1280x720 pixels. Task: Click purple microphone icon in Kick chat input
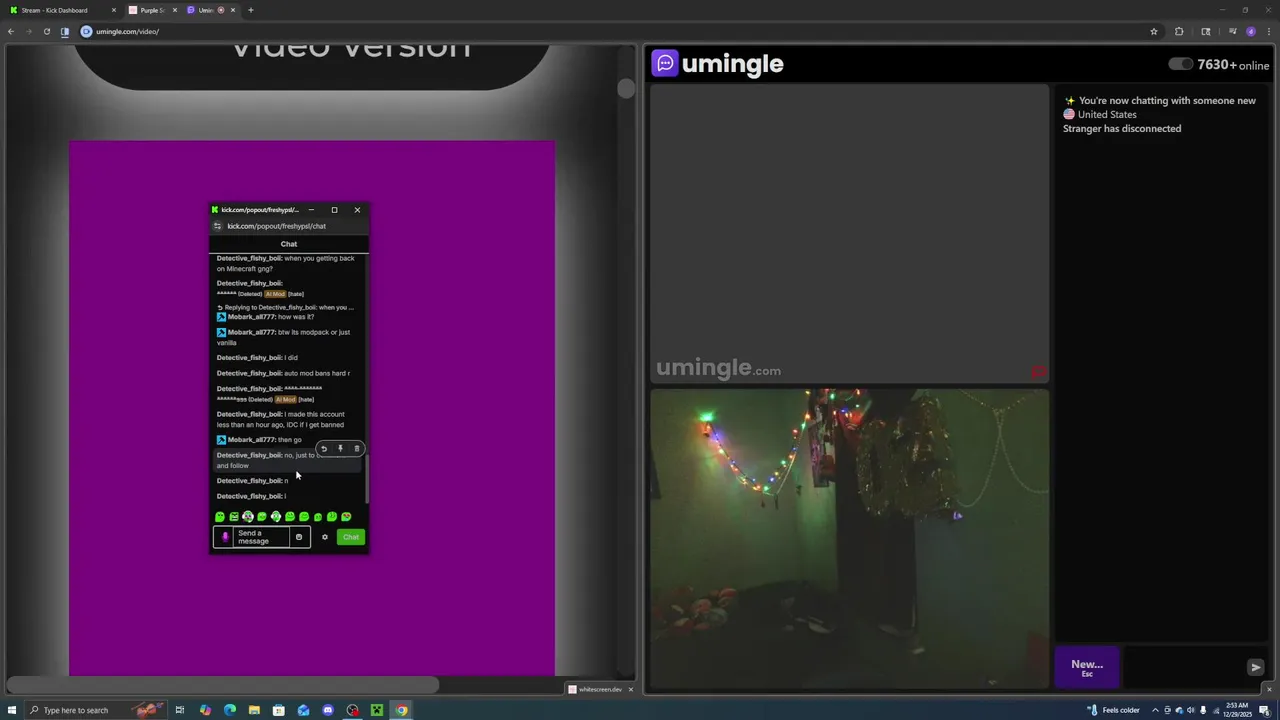(x=225, y=537)
